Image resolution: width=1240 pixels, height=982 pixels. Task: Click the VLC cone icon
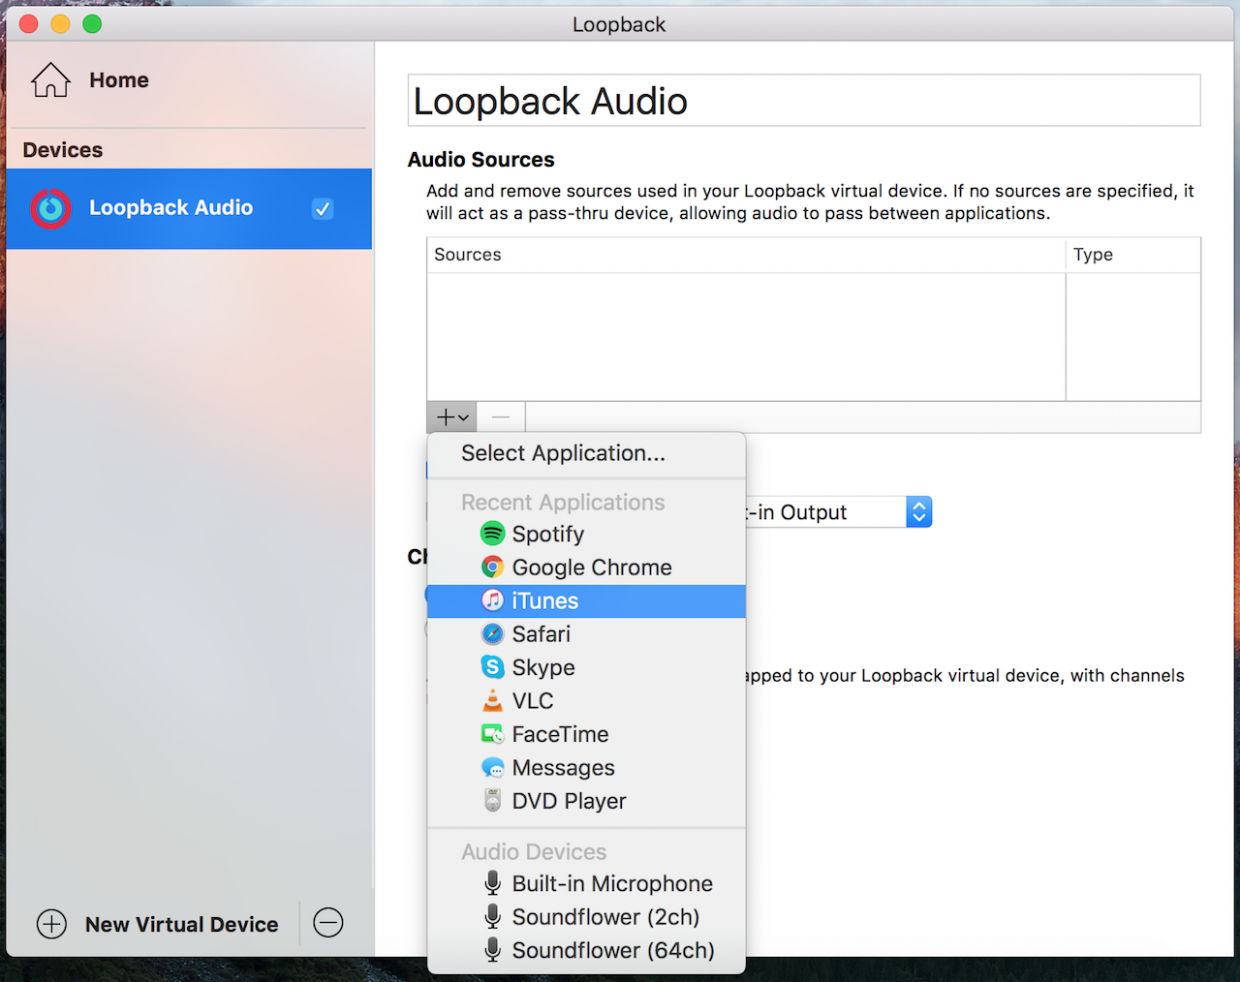point(492,701)
